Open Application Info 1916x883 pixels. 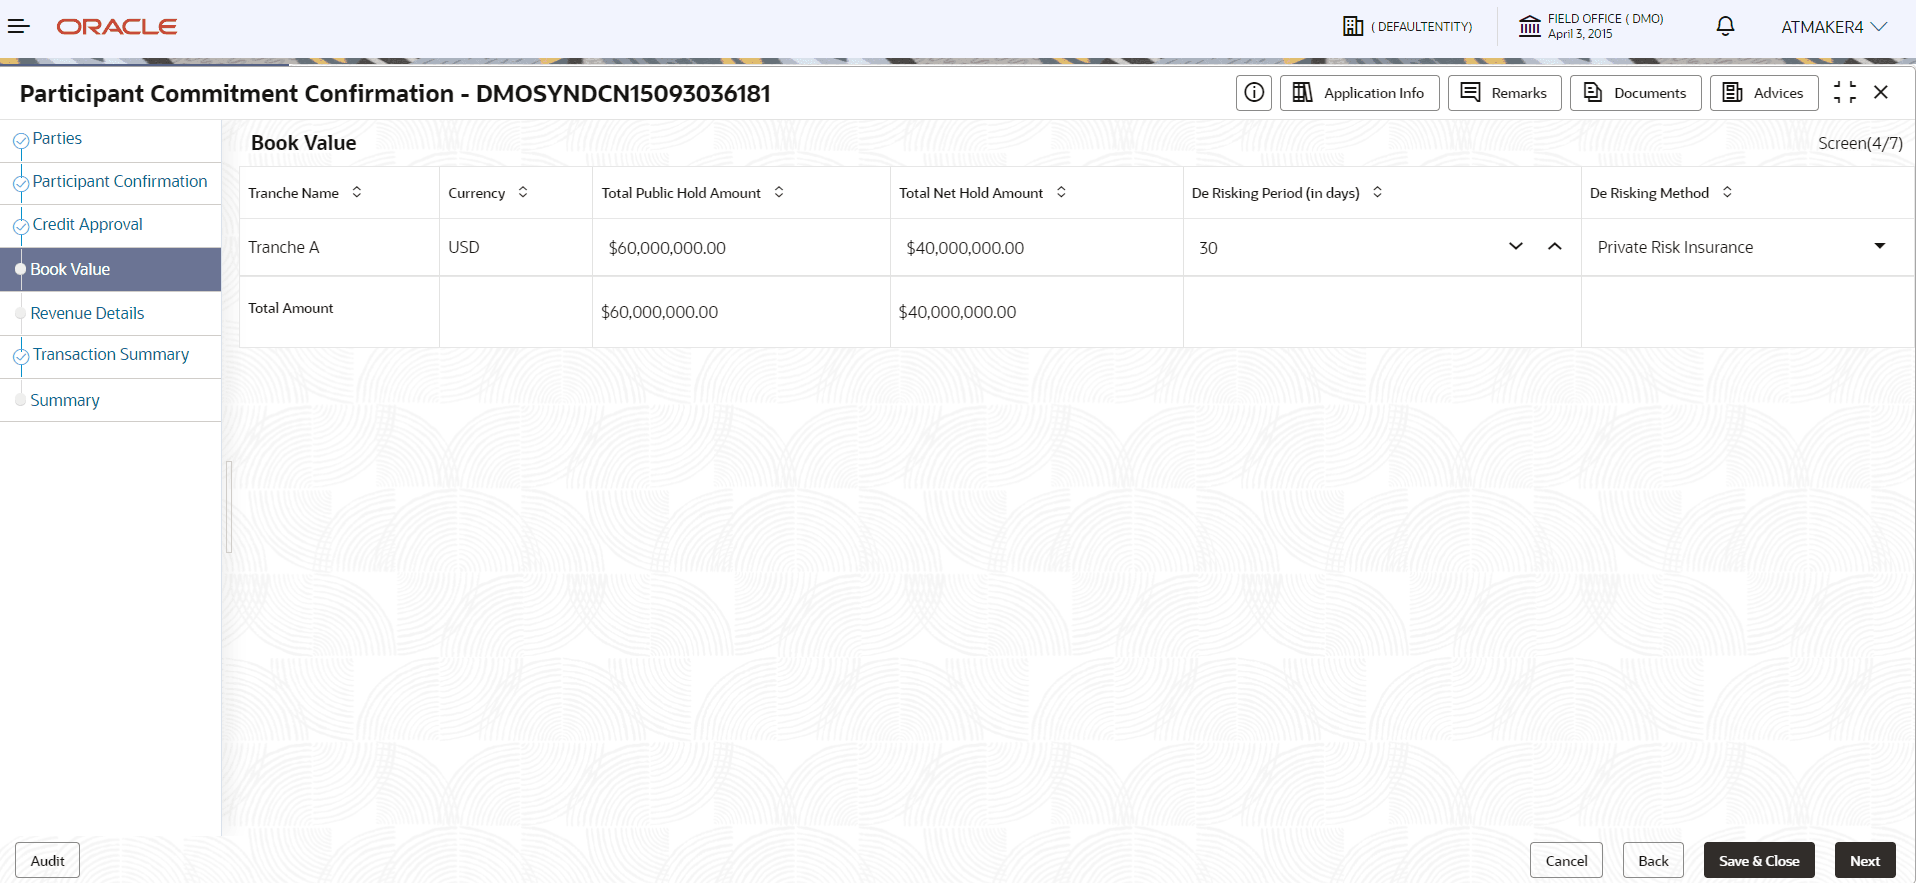click(x=1359, y=93)
